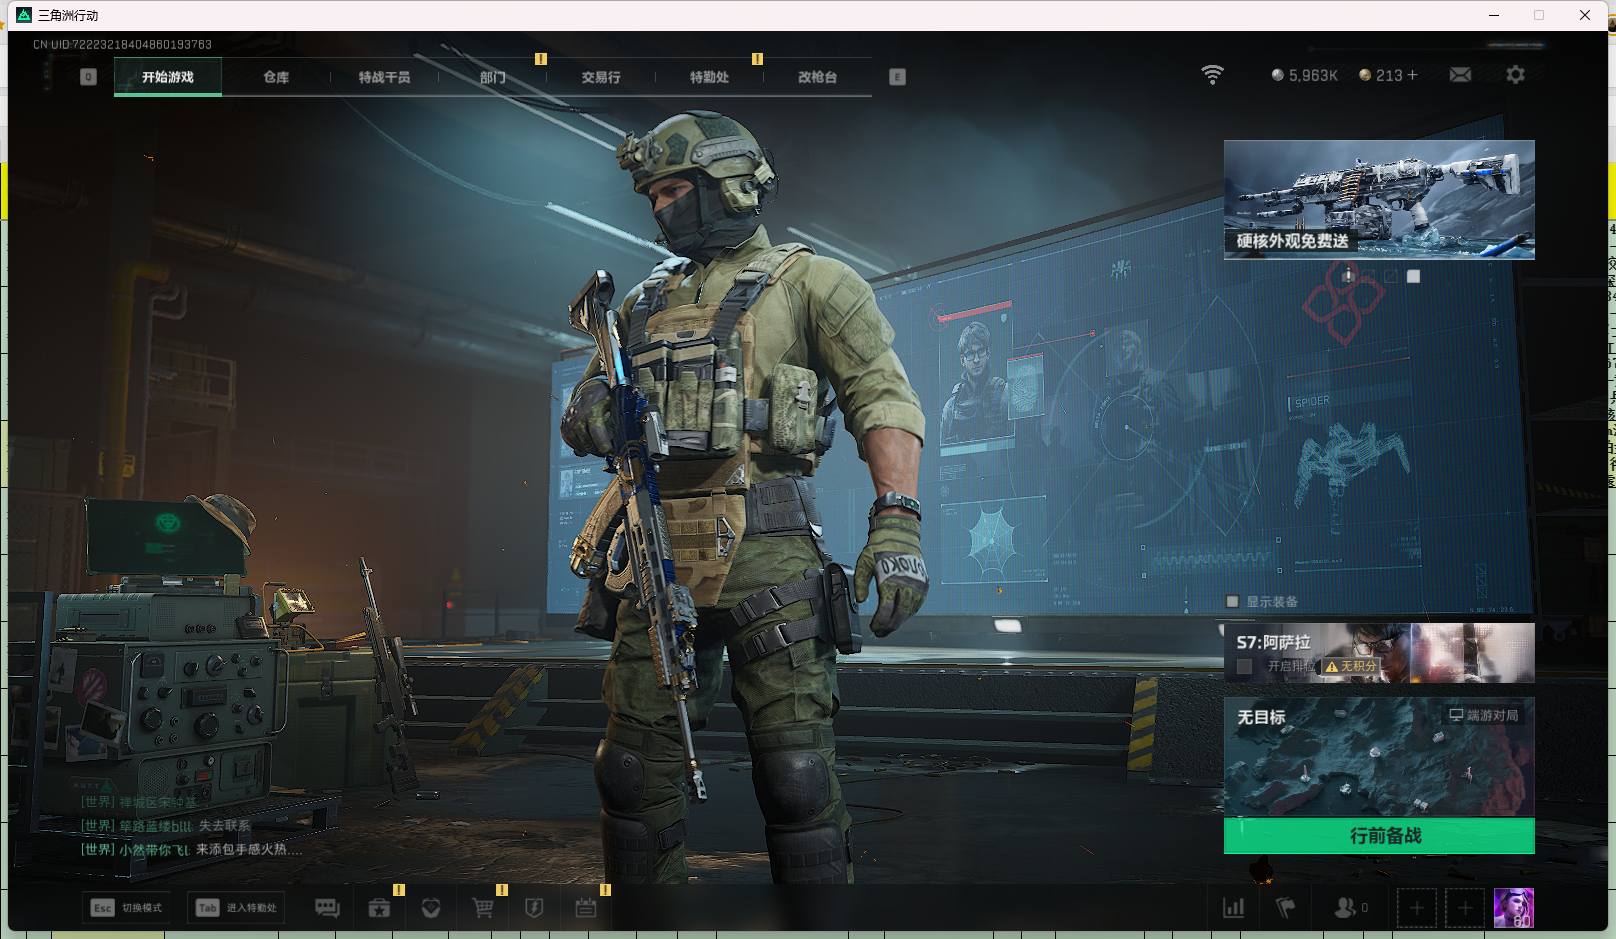
Task: Open the 特勤处 tab
Action: coord(709,77)
